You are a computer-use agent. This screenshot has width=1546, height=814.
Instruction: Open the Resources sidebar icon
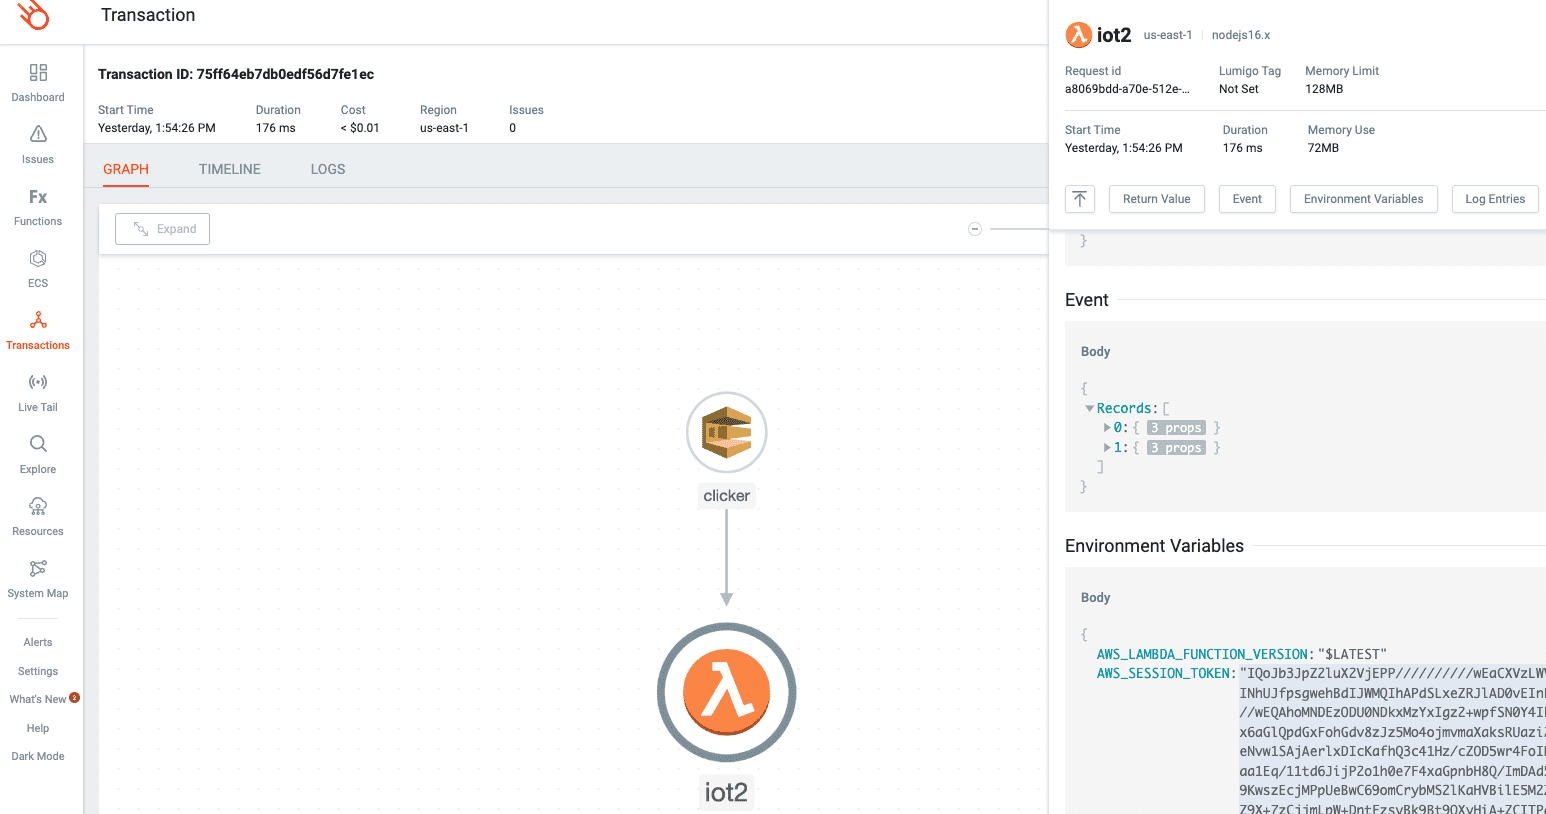(38, 506)
